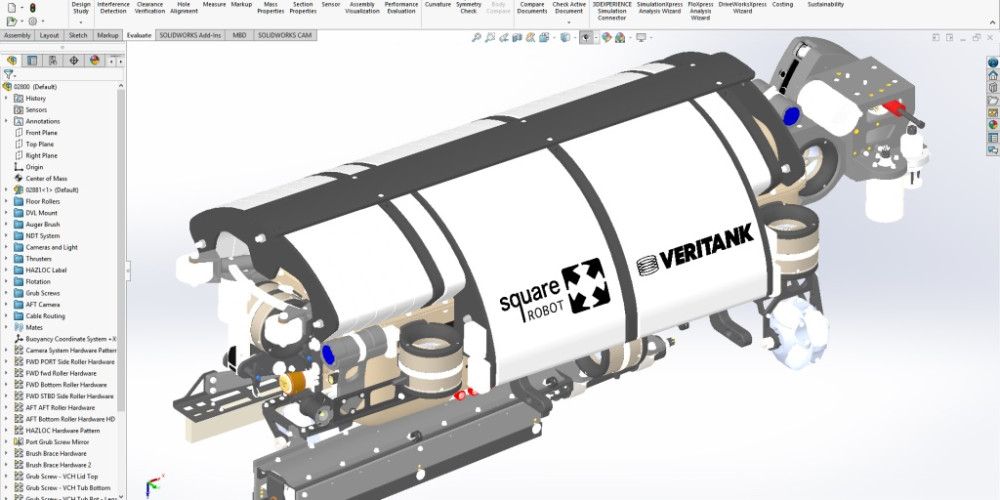Image resolution: width=1000 pixels, height=500 pixels.
Task: Run Performance Evaluation
Action: click(401, 8)
